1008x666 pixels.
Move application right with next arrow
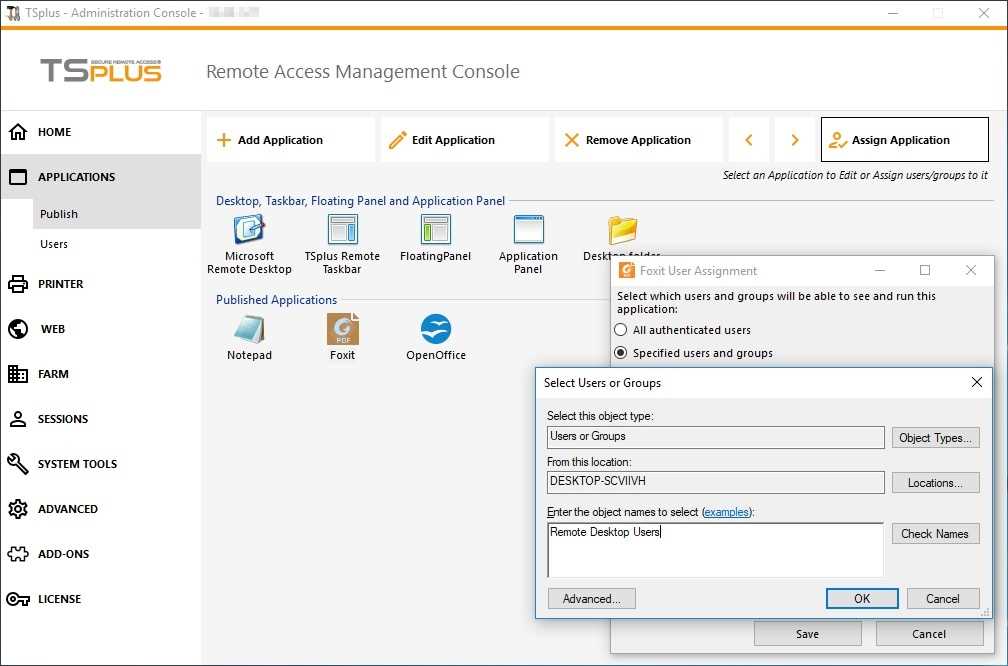point(795,140)
